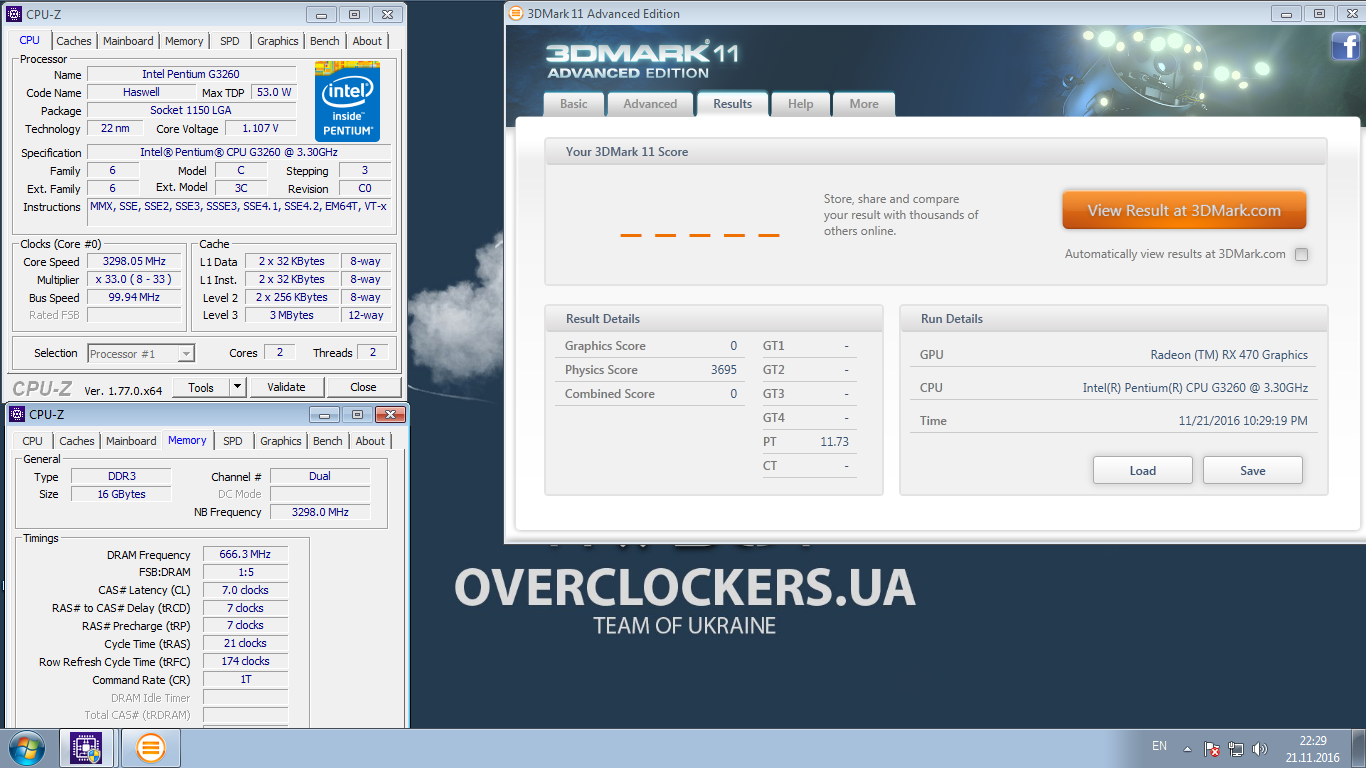Open the Action Center flag tray icon
The width and height of the screenshot is (1366, 768).
pos(1211,748)
